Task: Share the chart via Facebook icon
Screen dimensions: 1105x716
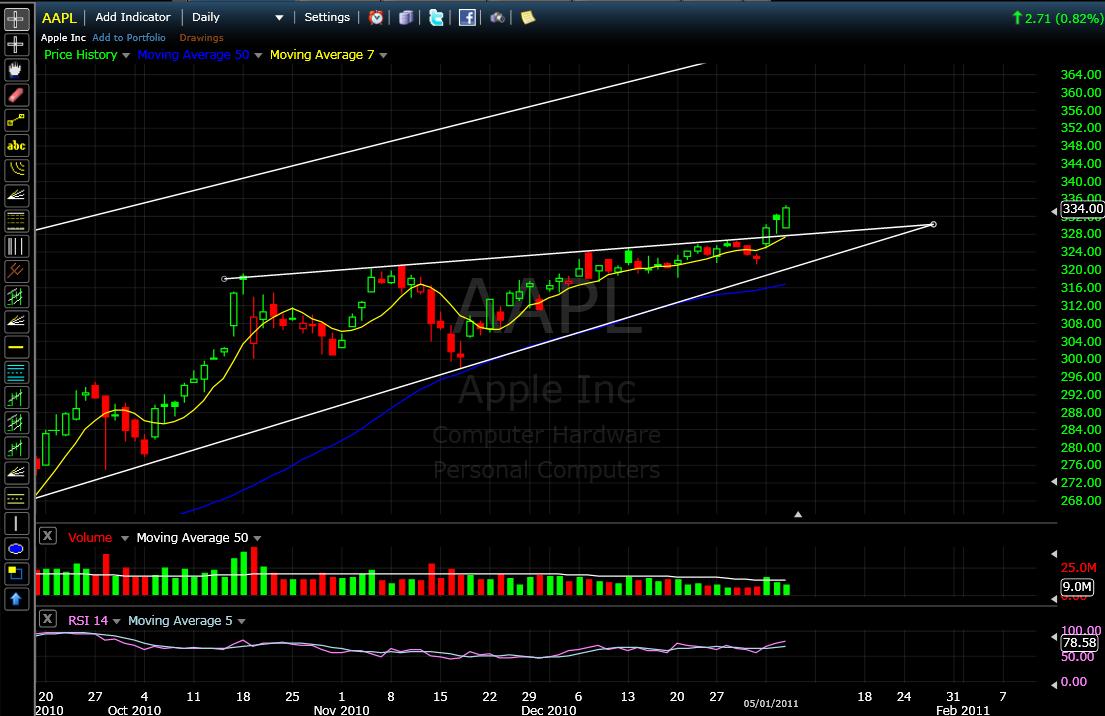Action: pos(467,18)
